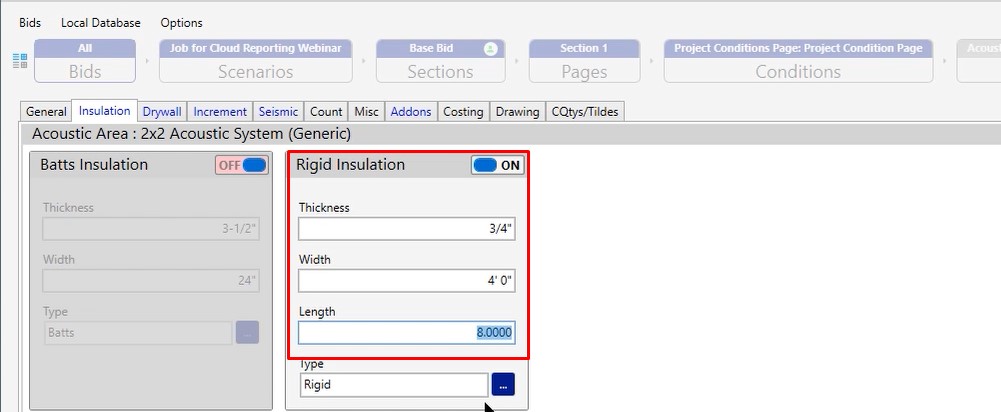Image resolution: width=1001 pixels, height=412 pixels.
Task: Go to the Costing tab
Action: [463, 112]
